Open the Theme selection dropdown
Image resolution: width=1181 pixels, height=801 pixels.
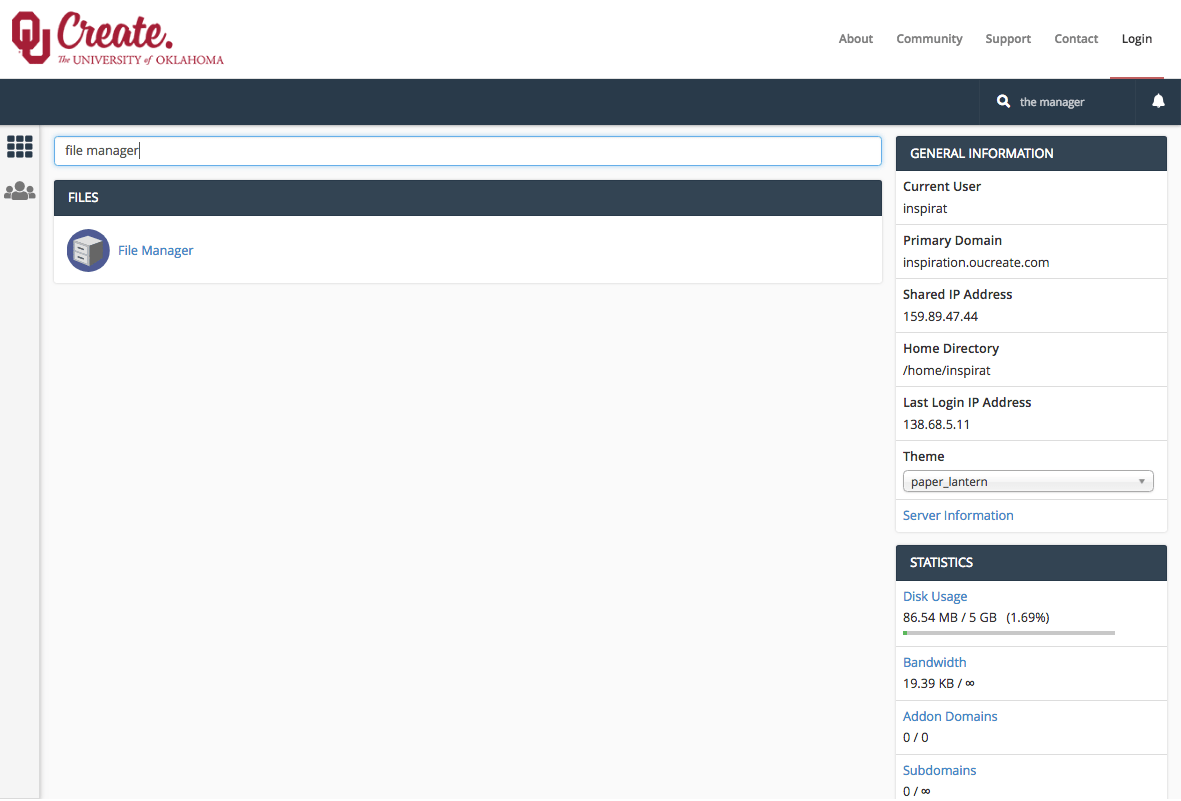click(1028, 481)
